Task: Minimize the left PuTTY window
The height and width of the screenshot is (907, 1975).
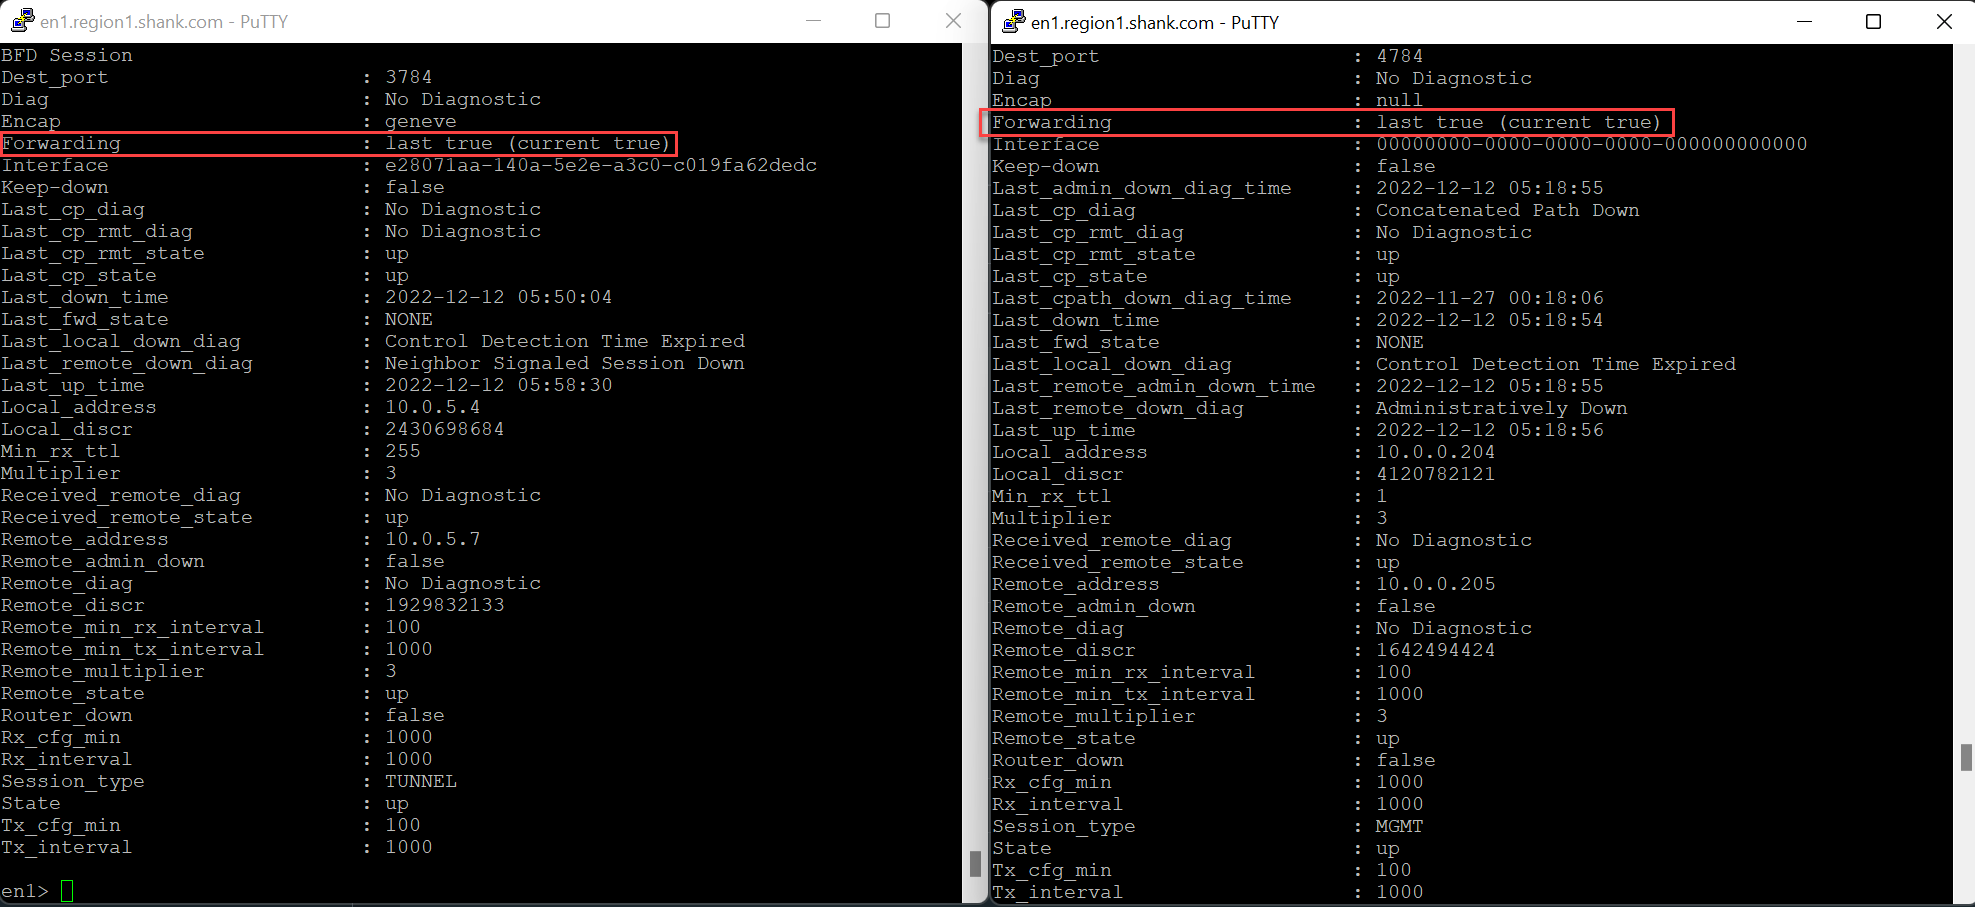Action: pyautogui.click(x=814, y=21)
